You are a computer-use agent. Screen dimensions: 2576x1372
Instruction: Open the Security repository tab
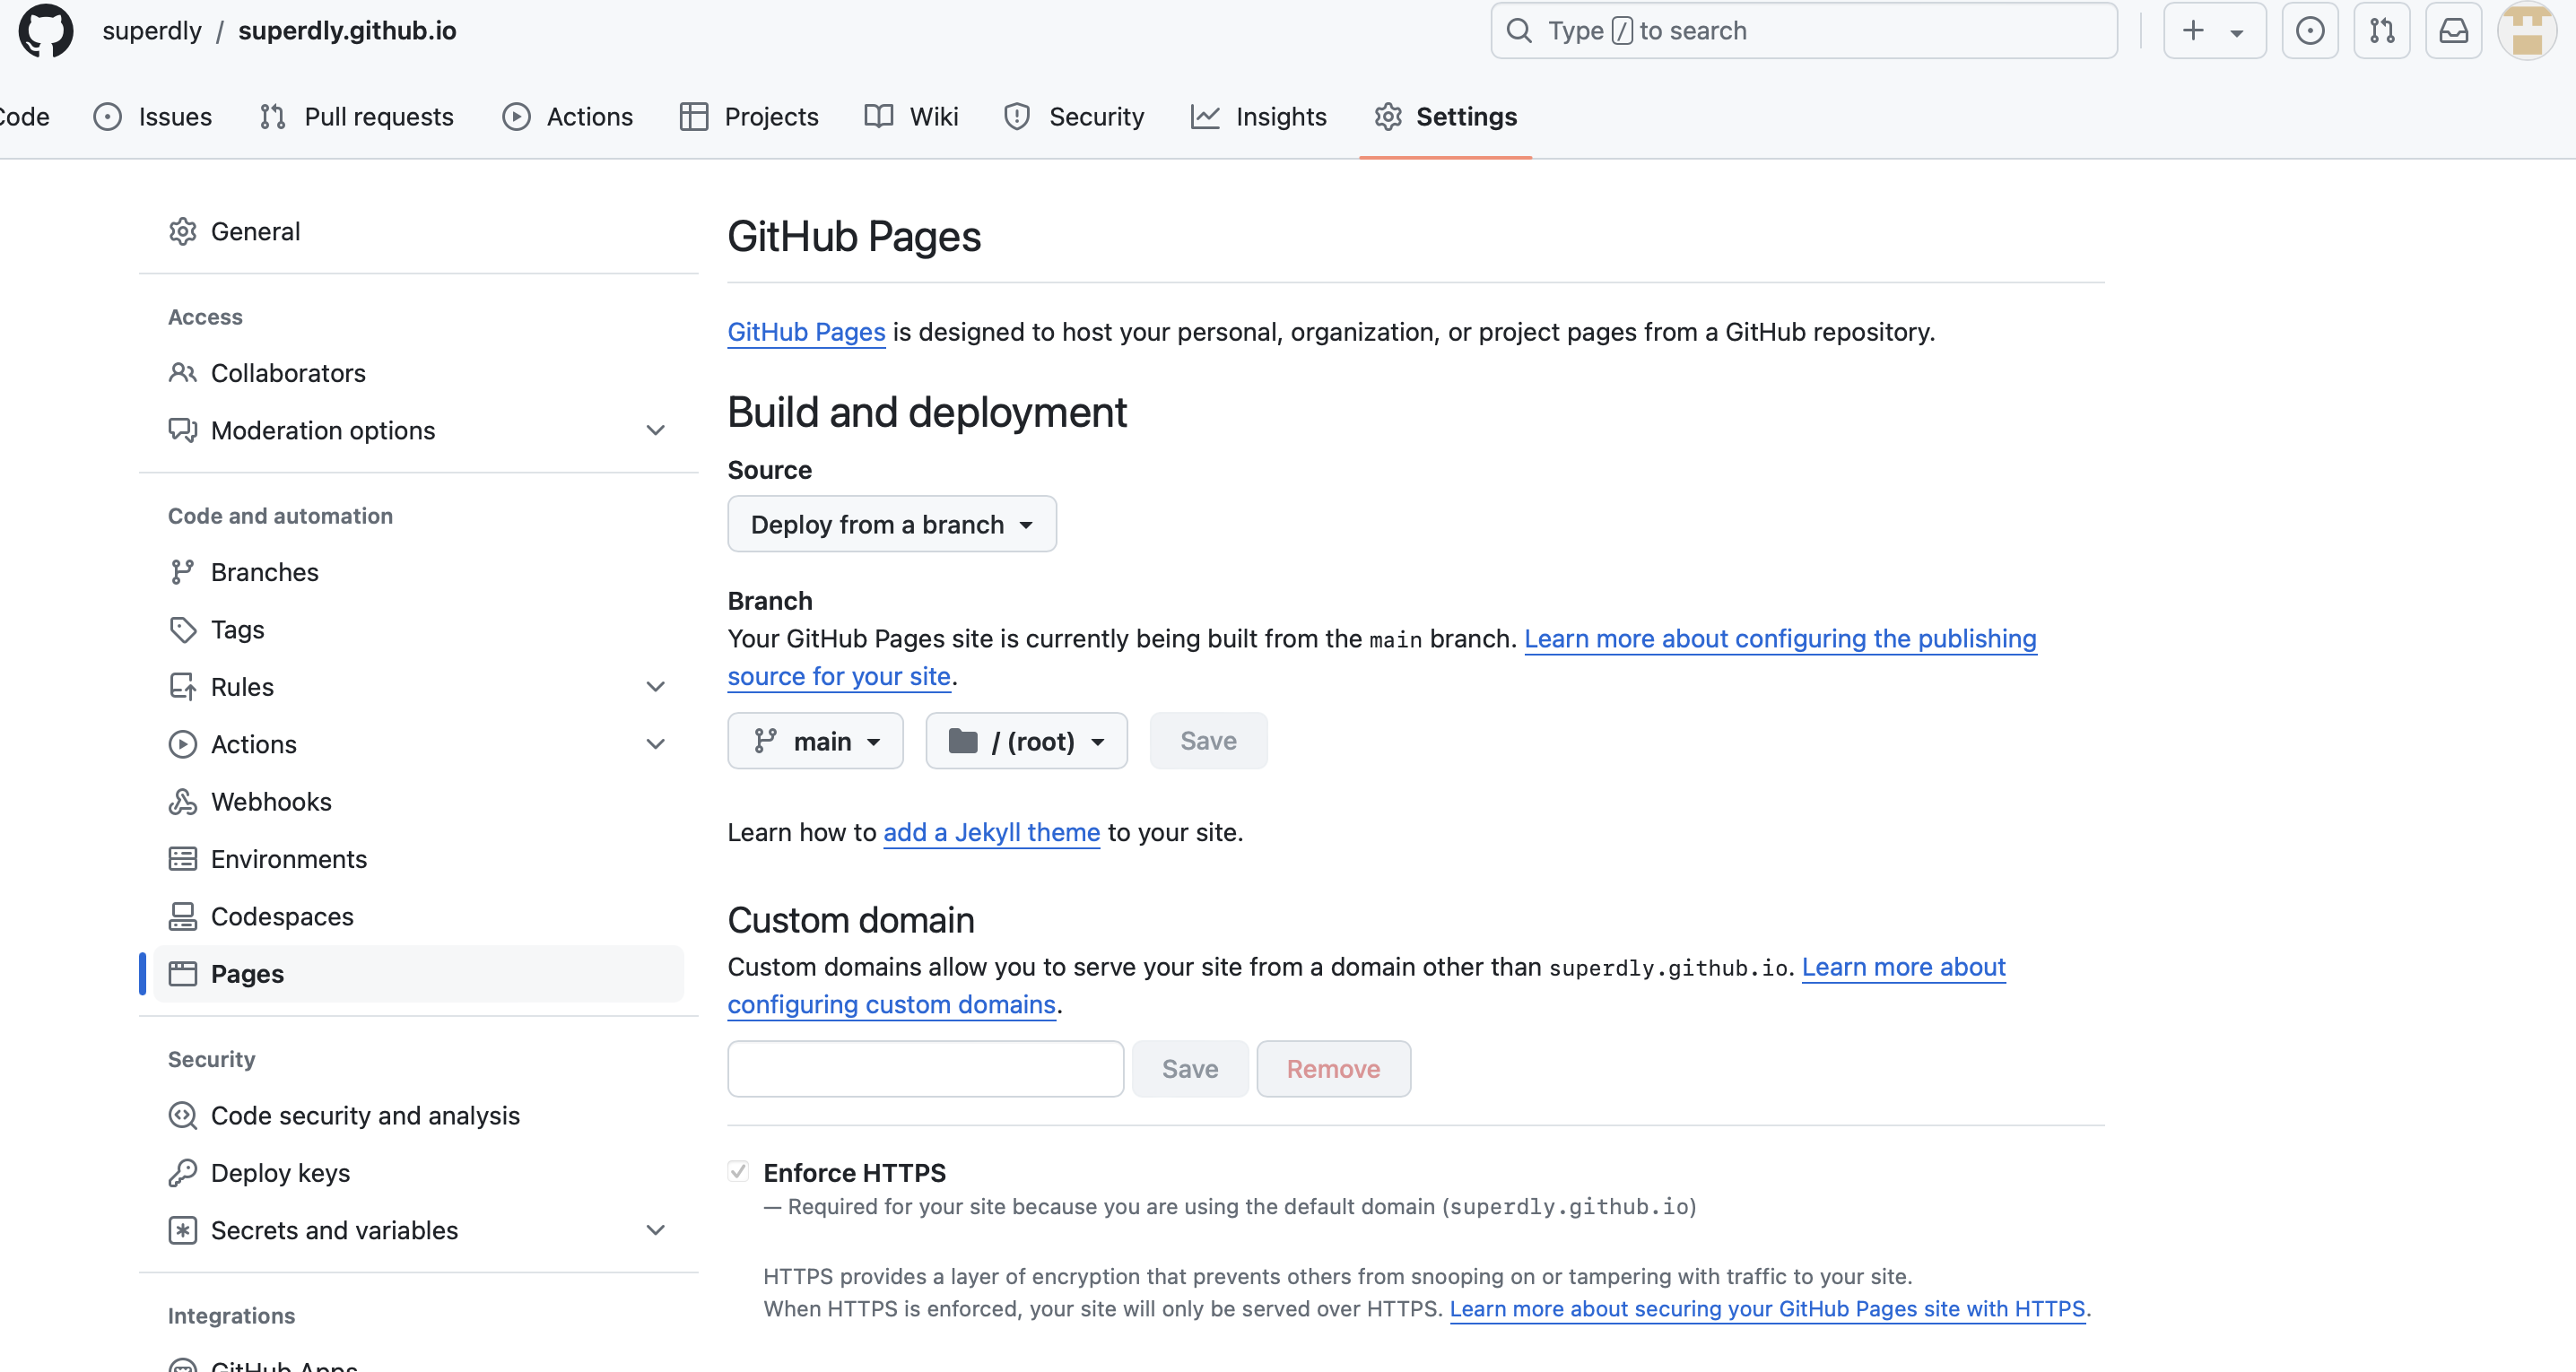[x=1074, y=117]
